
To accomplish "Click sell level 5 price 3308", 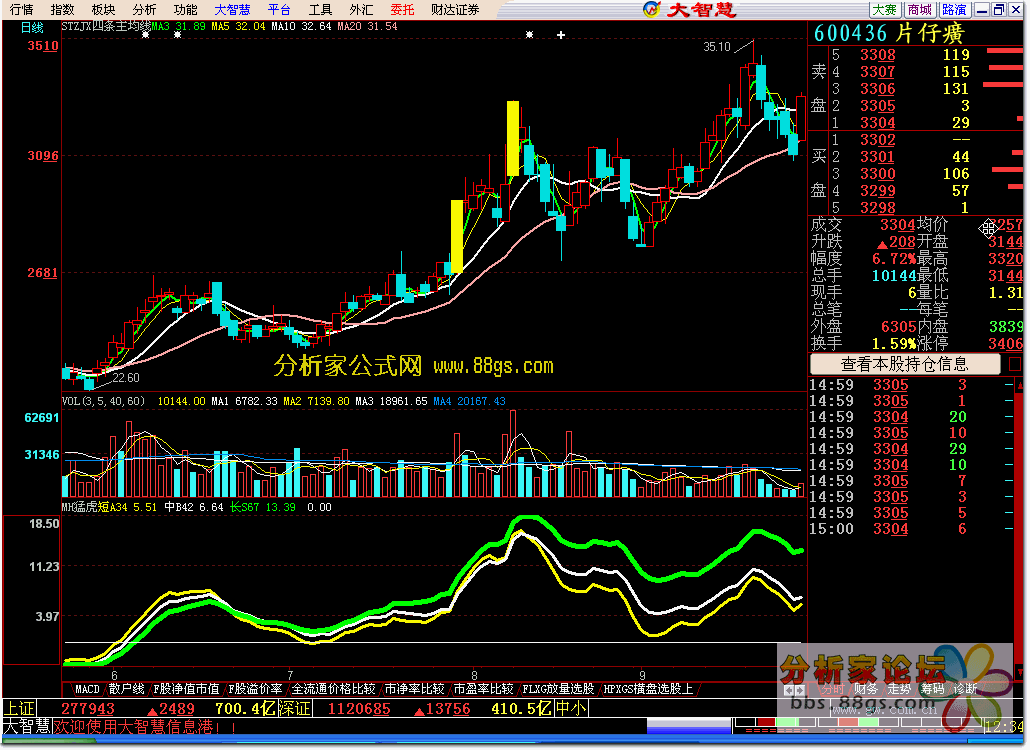I will [878, 55].
